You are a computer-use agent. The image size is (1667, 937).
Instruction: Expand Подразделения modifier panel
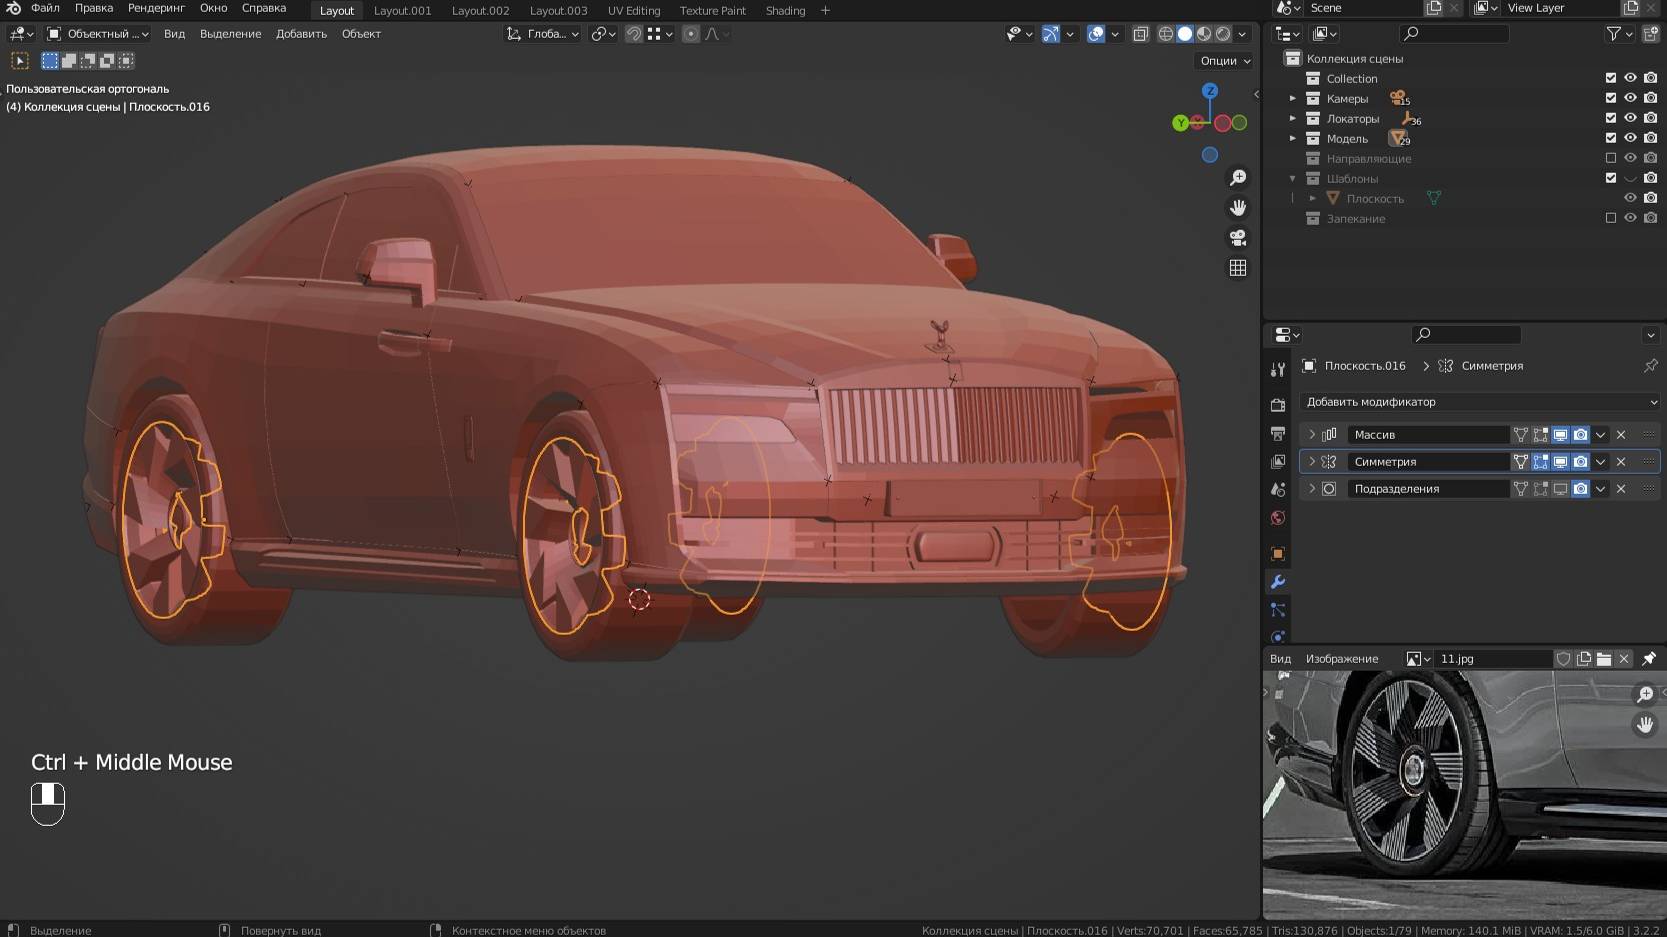click(x=1312, y=488)
